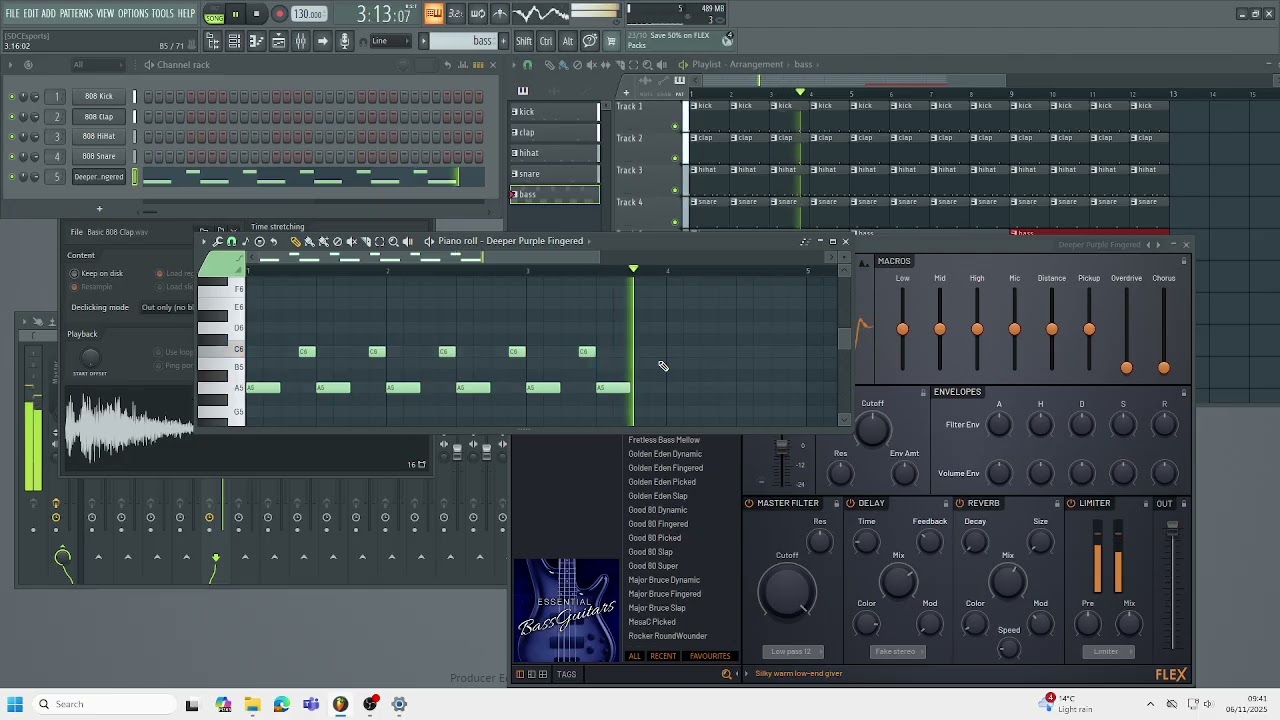Select the draw pencil tool in Piano roll

pos(295,241)
